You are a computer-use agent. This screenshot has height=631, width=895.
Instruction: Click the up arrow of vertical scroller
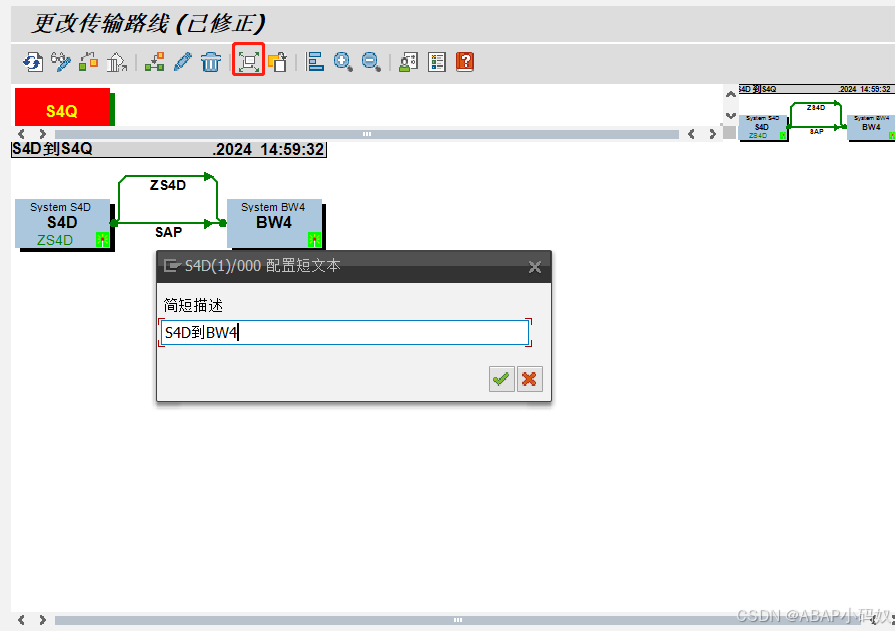click(x=731, y=94)
